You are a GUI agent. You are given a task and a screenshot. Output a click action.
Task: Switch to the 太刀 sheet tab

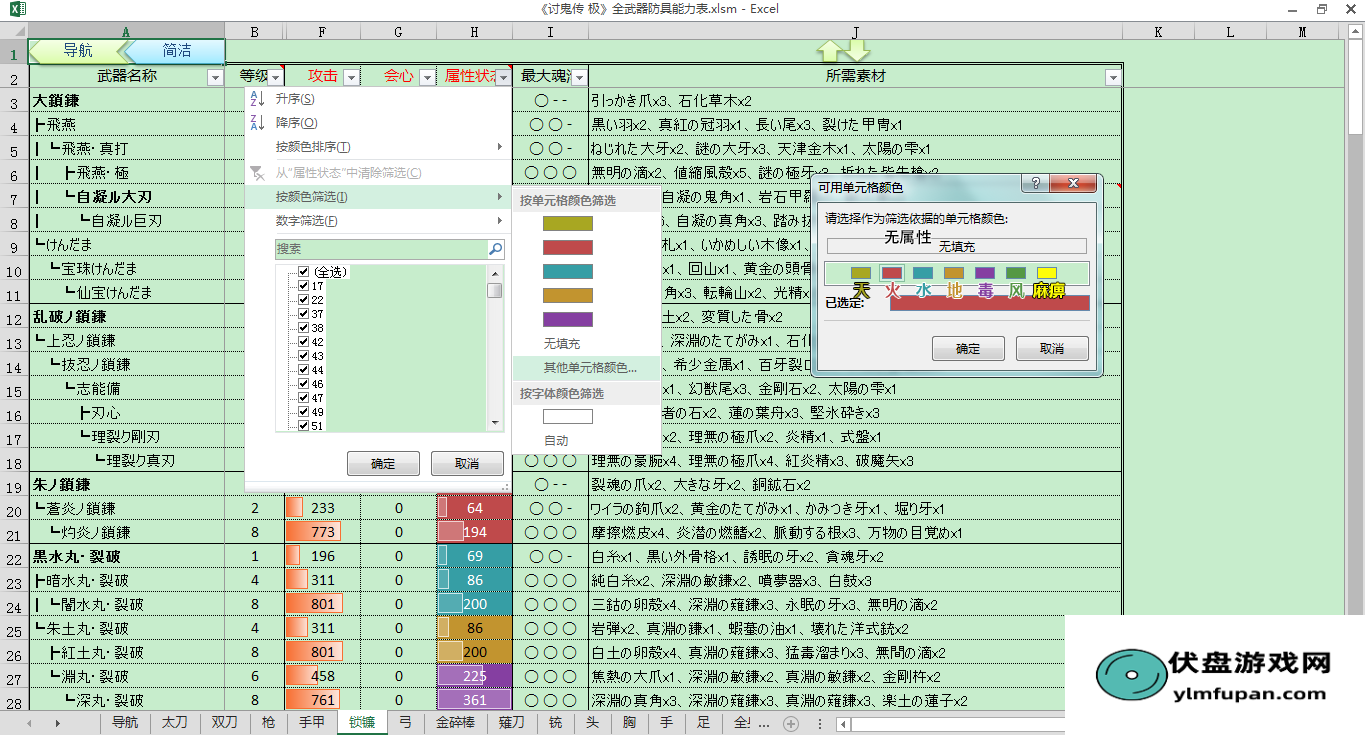pyautogui.click(x=175, y=722)
